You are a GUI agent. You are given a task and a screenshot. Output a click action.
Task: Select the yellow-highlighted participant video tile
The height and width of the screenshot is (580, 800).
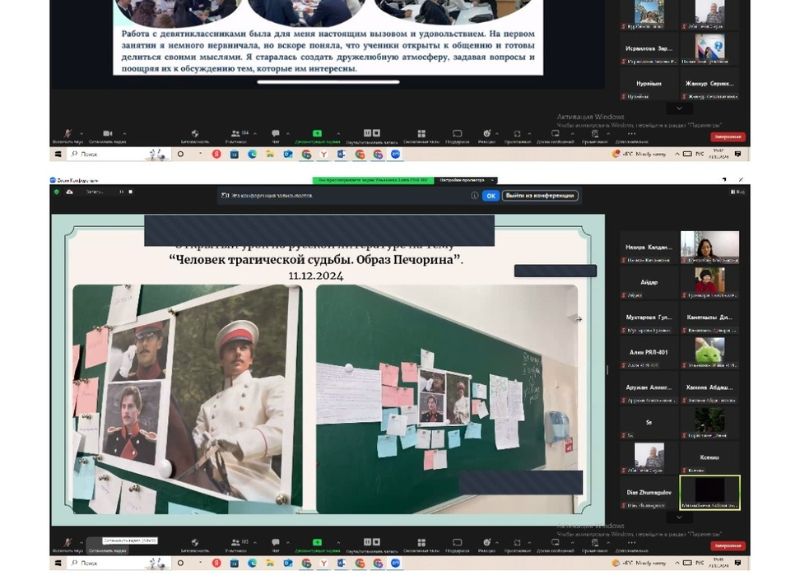click(x=709, y=492)
